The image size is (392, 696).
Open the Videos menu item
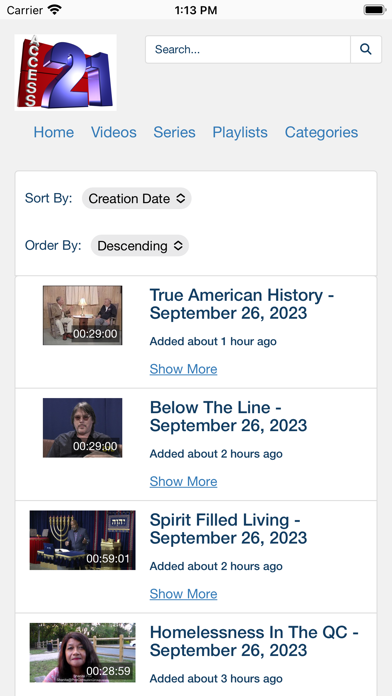tap(114, 132)
